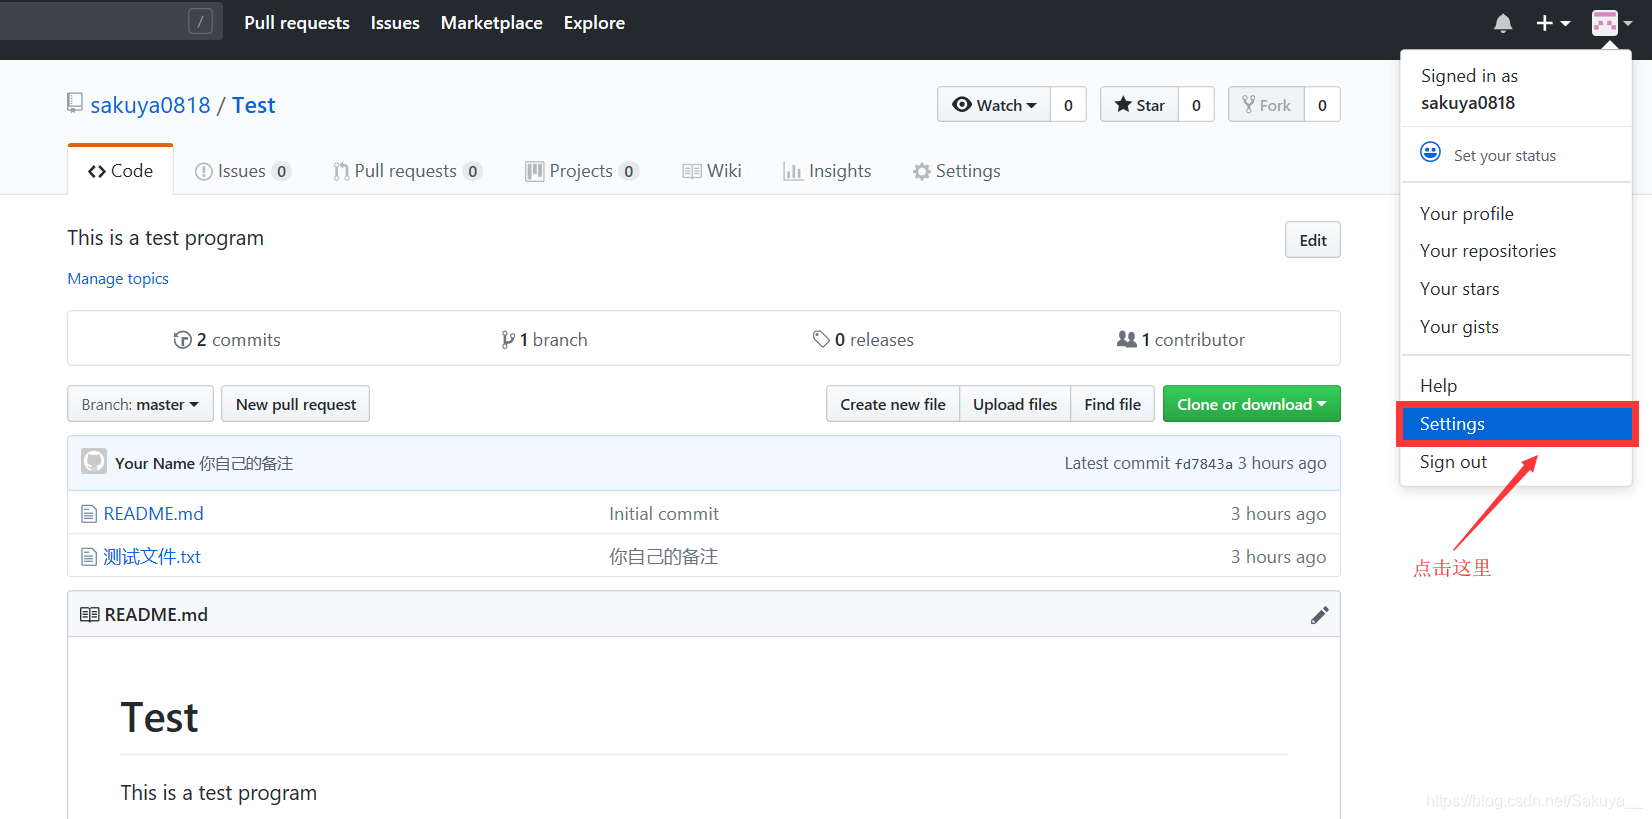Click the smiley status icon
This screenshot has width=1652, height=819.
pos(1431,152)
